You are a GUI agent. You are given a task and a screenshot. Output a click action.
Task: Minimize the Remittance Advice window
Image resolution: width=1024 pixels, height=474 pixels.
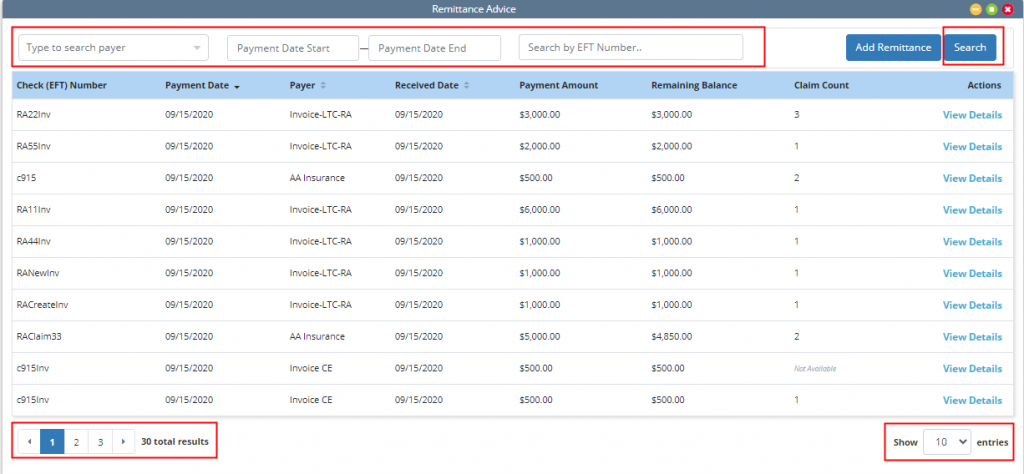click(x=975, y=8)
